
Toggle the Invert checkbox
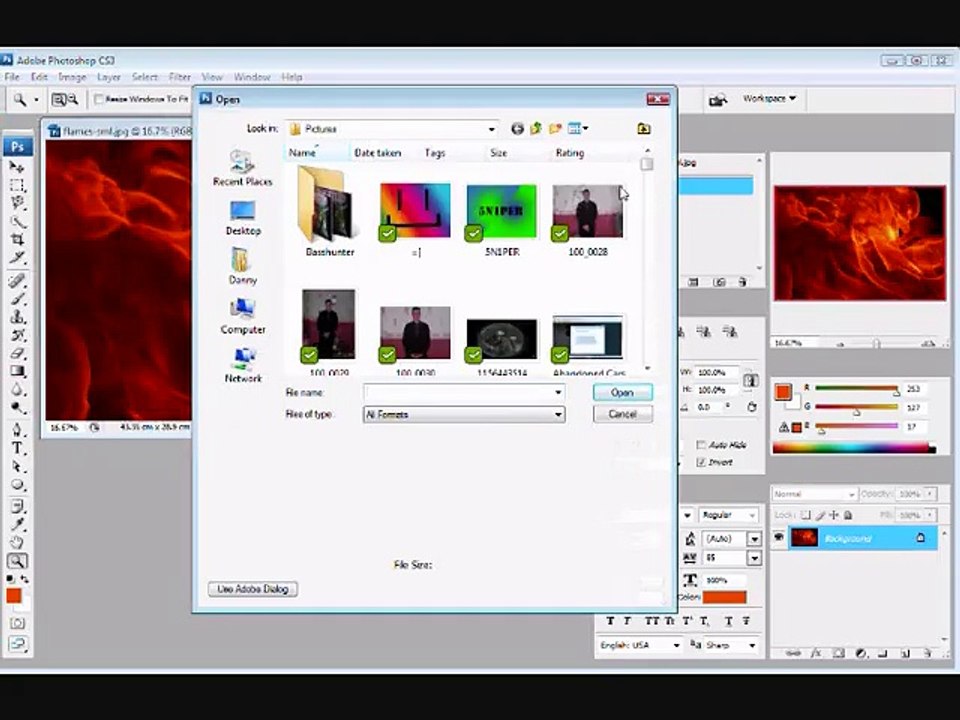[702, 462]
